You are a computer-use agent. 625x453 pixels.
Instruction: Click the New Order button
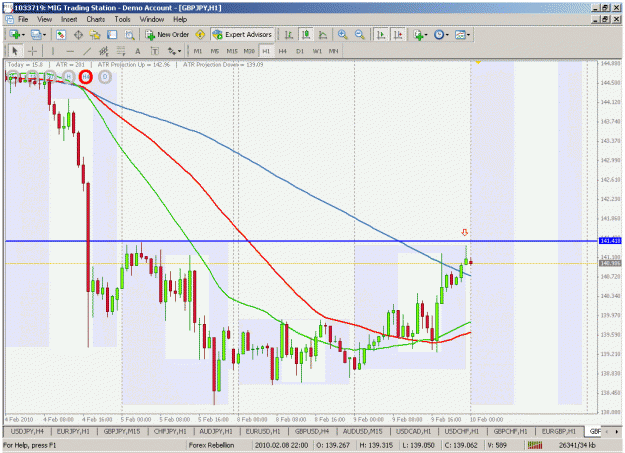click(x=167, y=35)
